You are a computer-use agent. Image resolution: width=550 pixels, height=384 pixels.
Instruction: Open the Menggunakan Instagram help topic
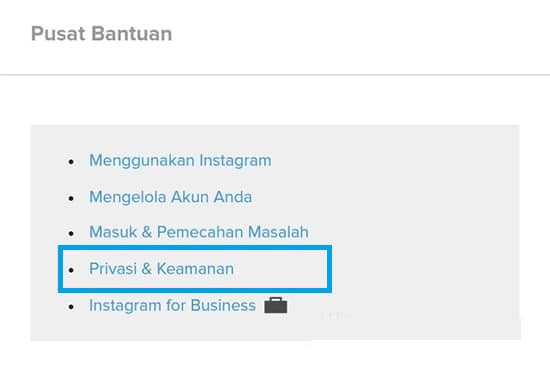tap(180, 161)
